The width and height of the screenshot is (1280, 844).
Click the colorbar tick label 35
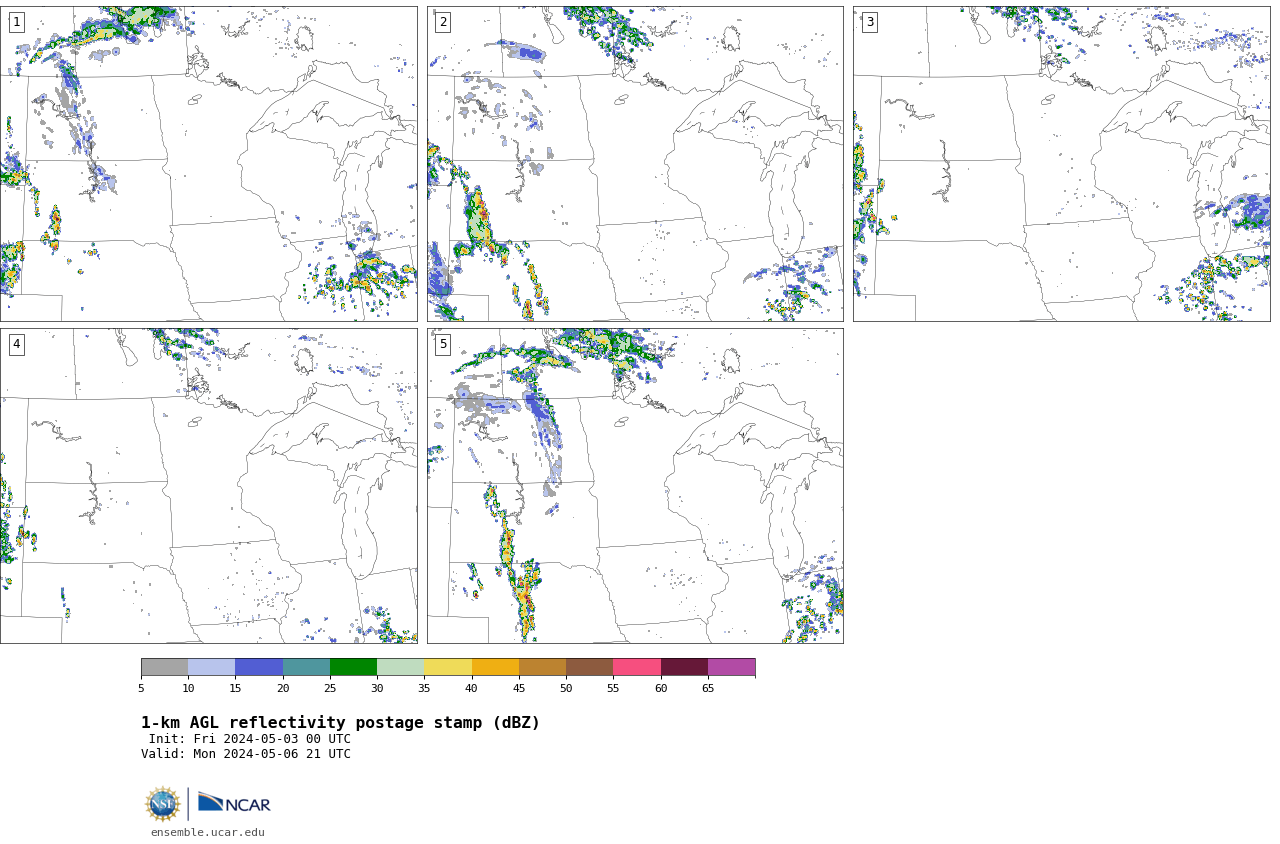(x=424, y=688)
